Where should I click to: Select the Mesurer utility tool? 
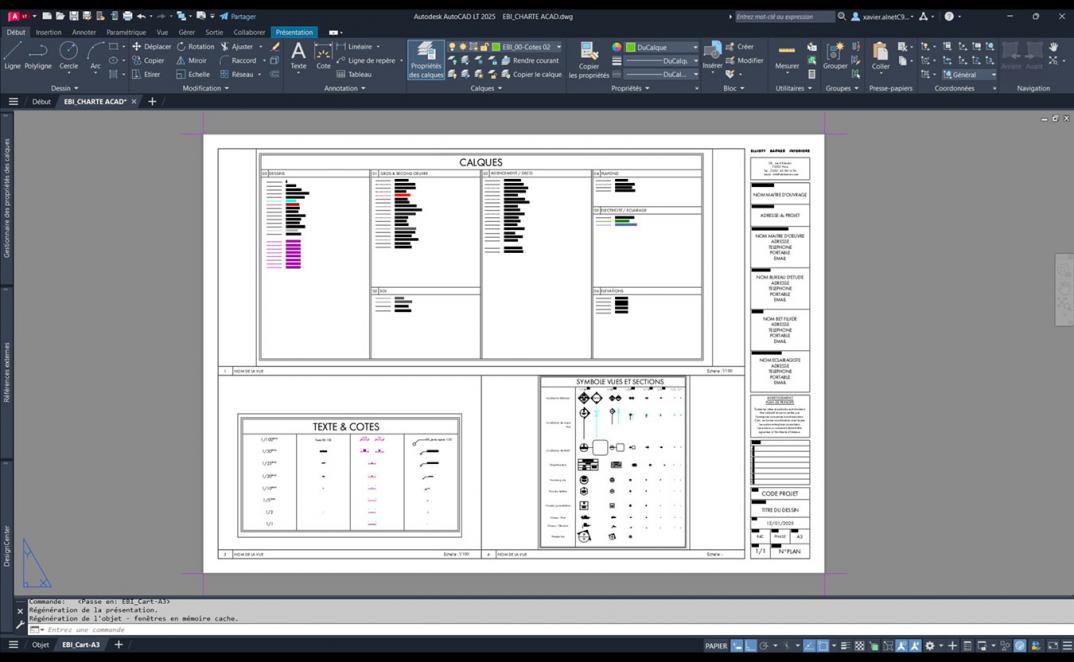[787, 56]
